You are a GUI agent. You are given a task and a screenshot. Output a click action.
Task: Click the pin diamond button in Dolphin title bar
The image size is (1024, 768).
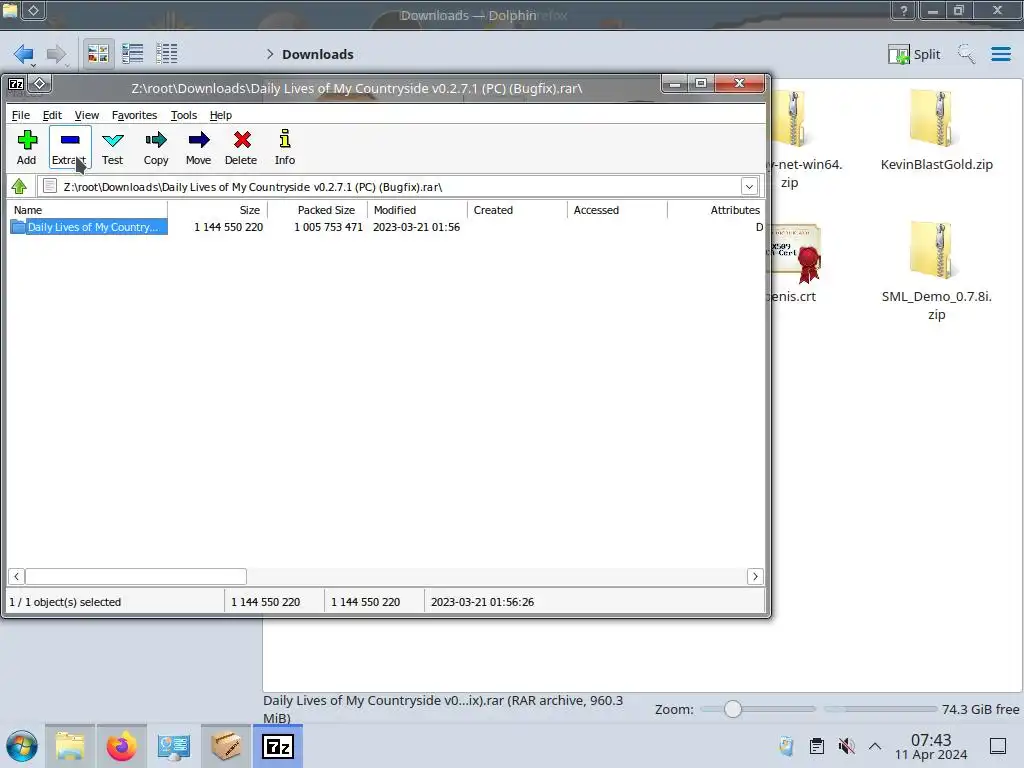(33, 10)
